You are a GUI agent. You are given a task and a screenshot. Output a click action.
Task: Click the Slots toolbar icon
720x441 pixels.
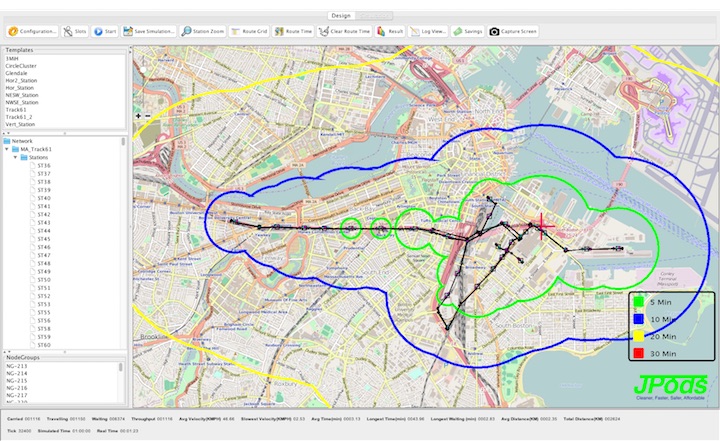75,31
